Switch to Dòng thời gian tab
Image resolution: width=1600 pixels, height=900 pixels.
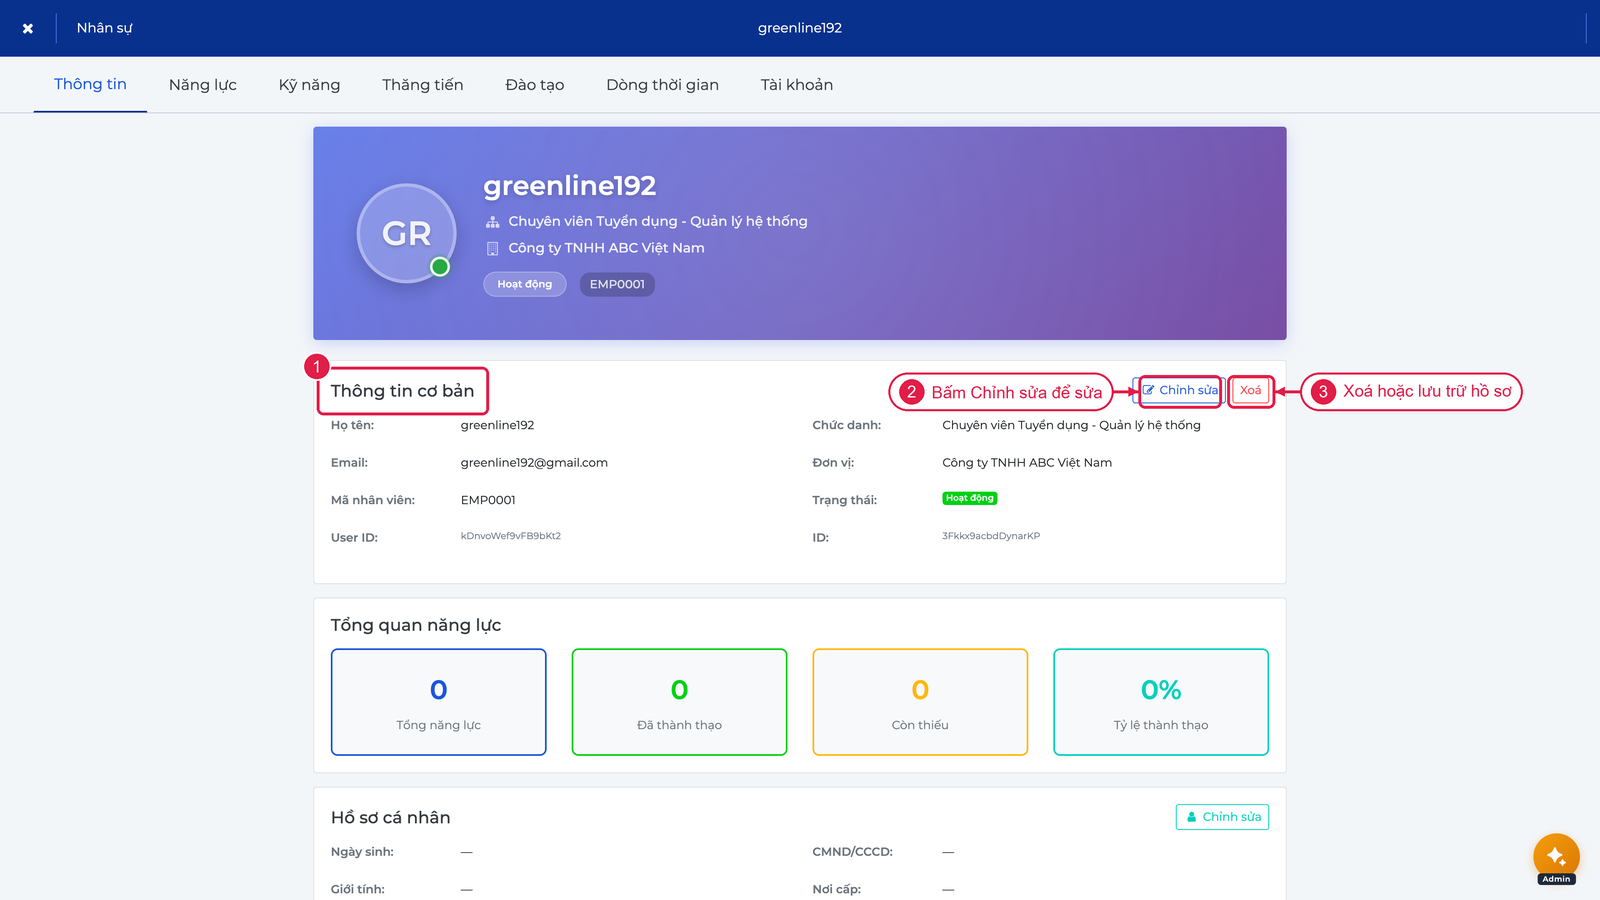(662, 85)
